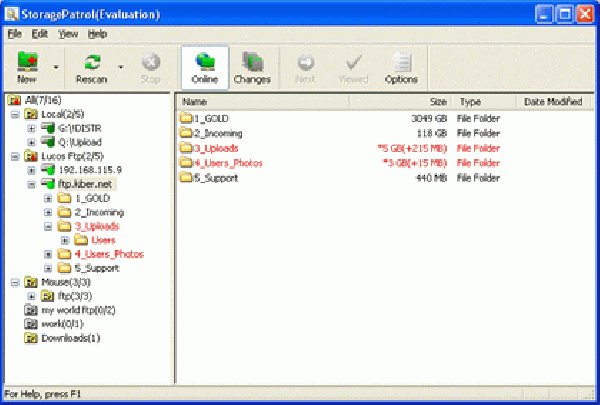
Task: Expand the G:\!DISTR node
Action: (x=31, y=129)
